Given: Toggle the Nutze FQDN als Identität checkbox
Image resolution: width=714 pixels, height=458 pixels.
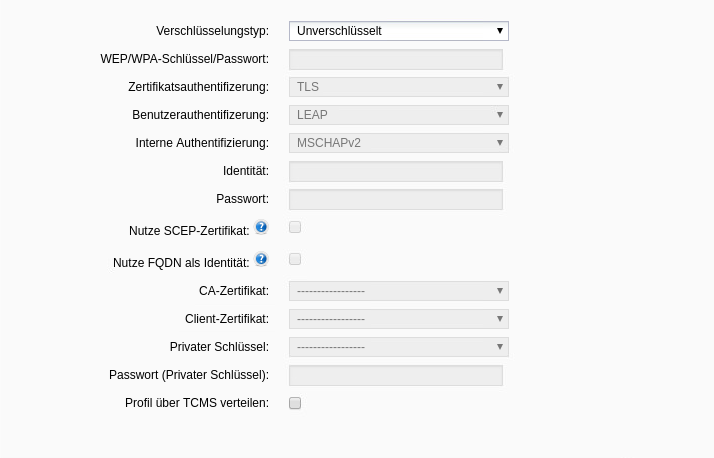Looking at the screenshot, I should 295,259.
